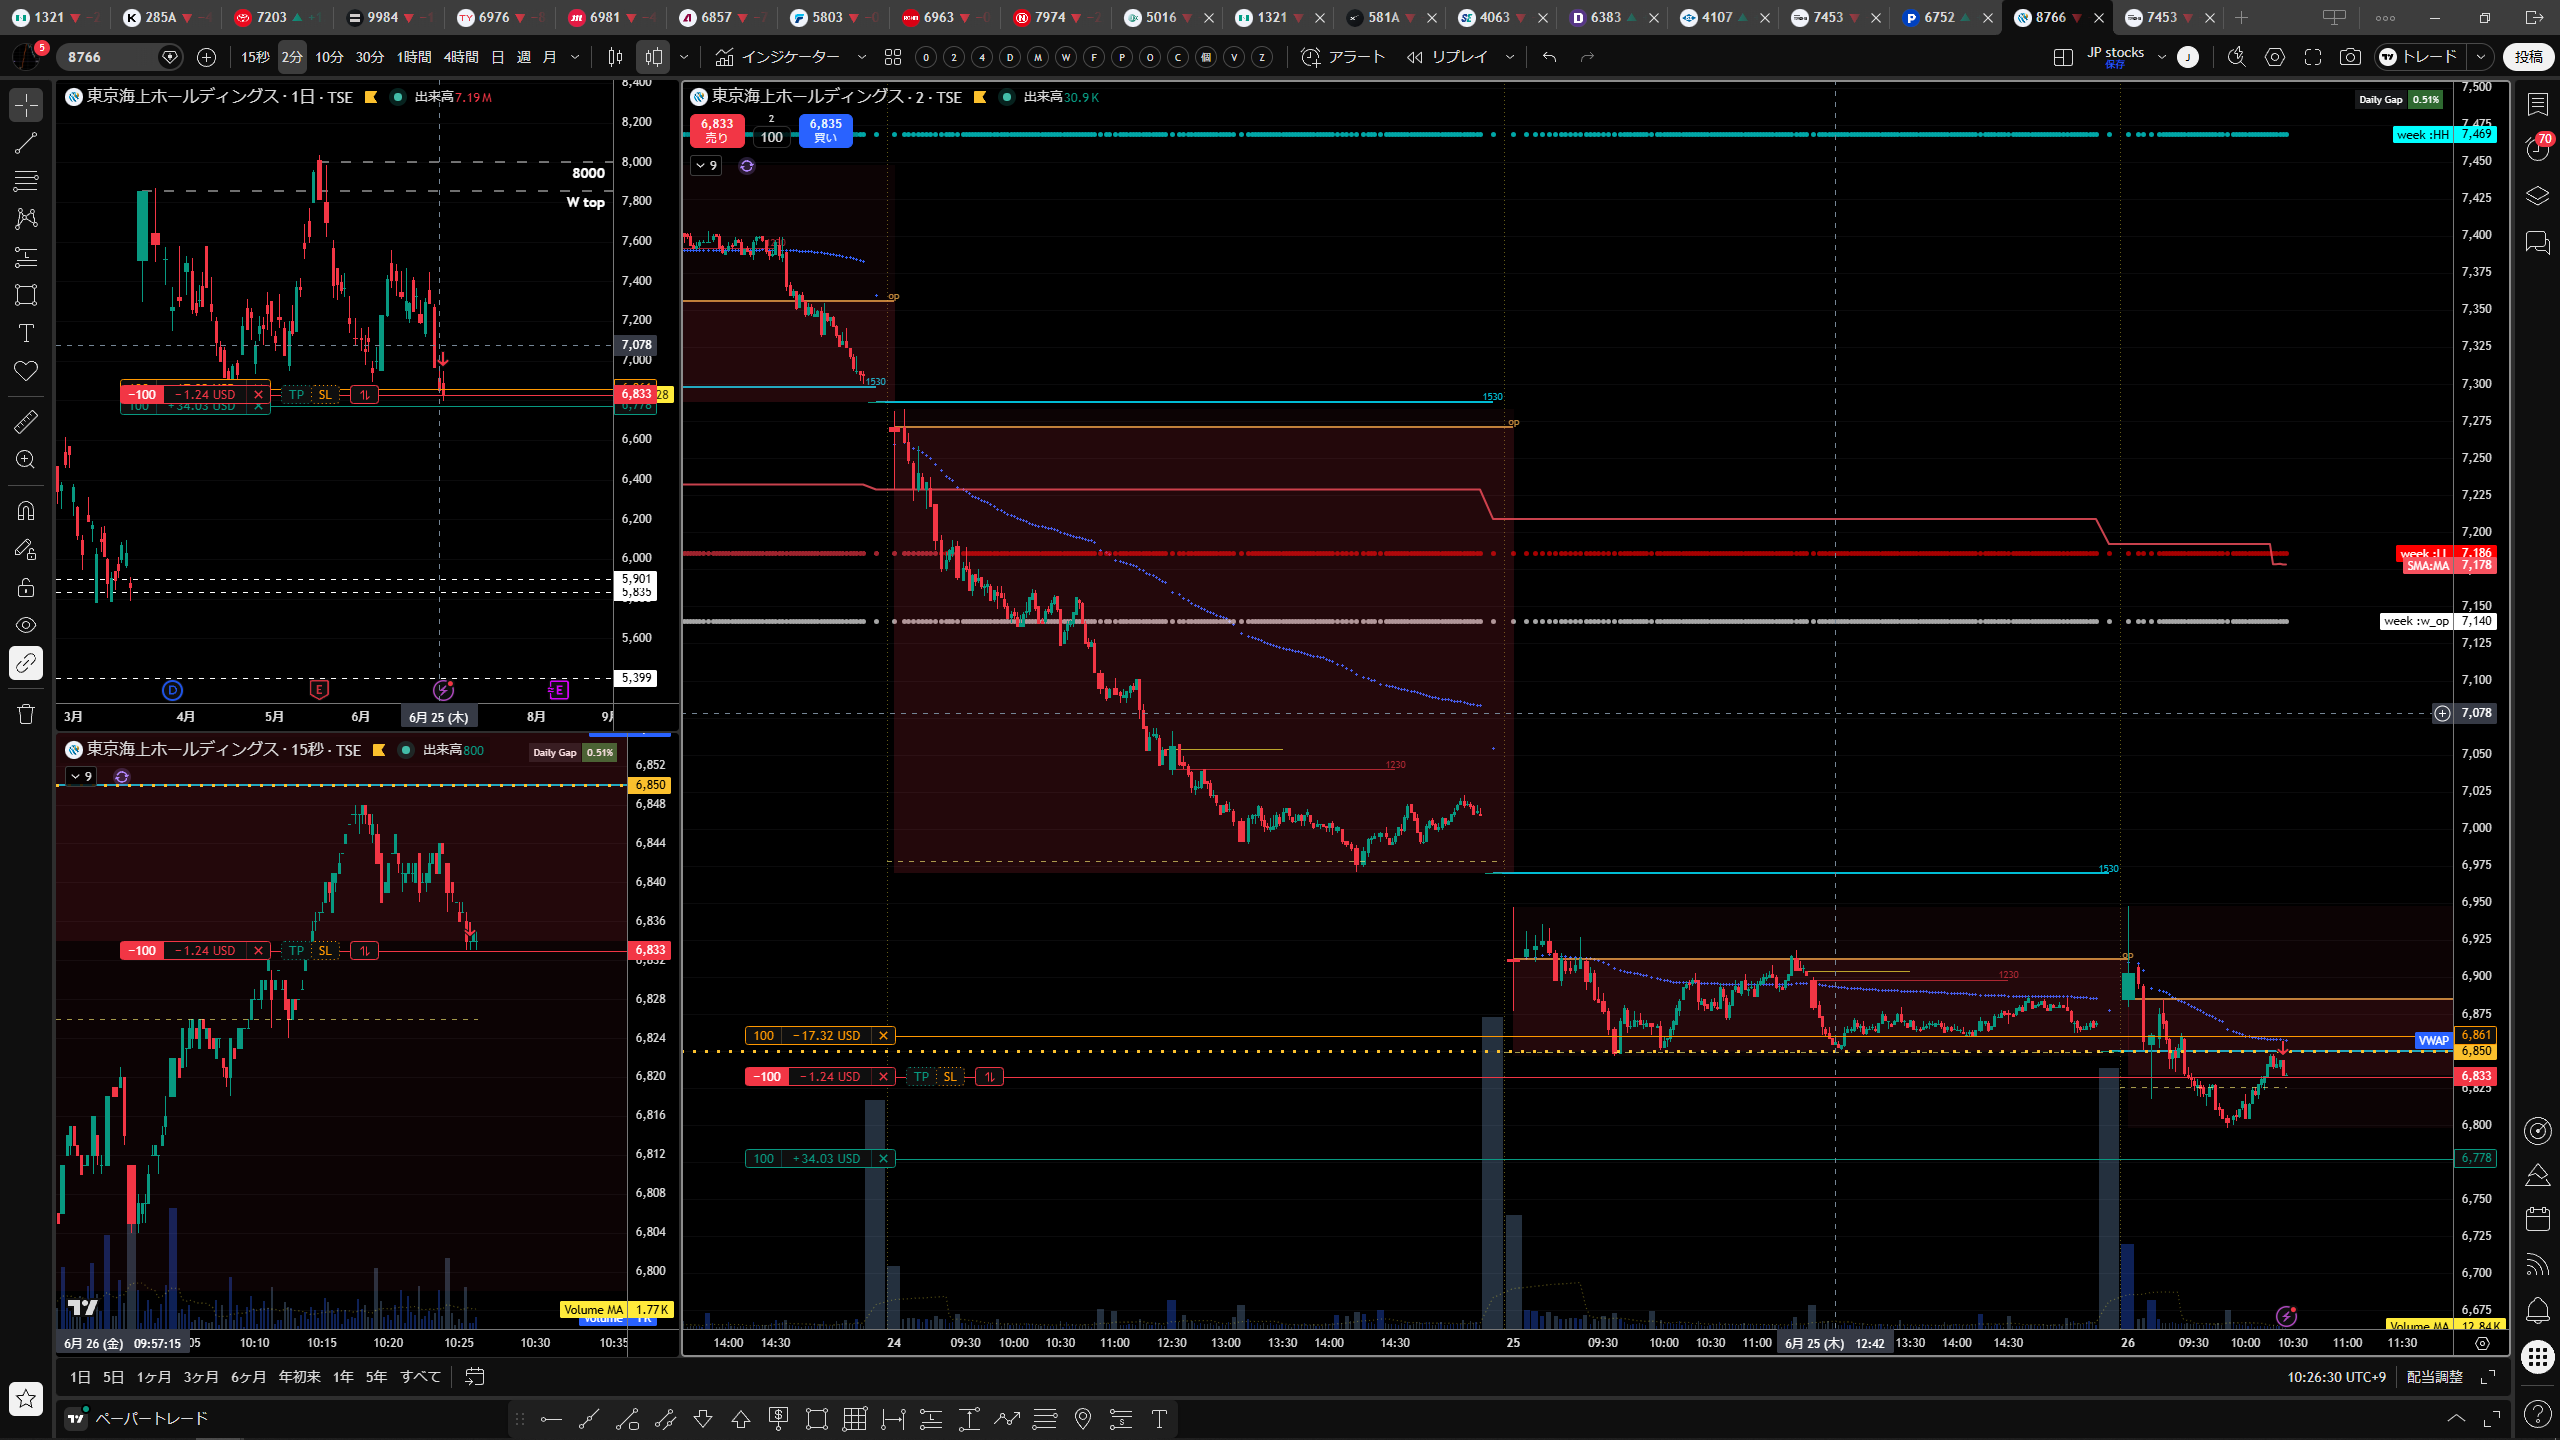Toggle the auto scale button labeled 配当調整
2560x1440 pixels.
[2434, 1377]
